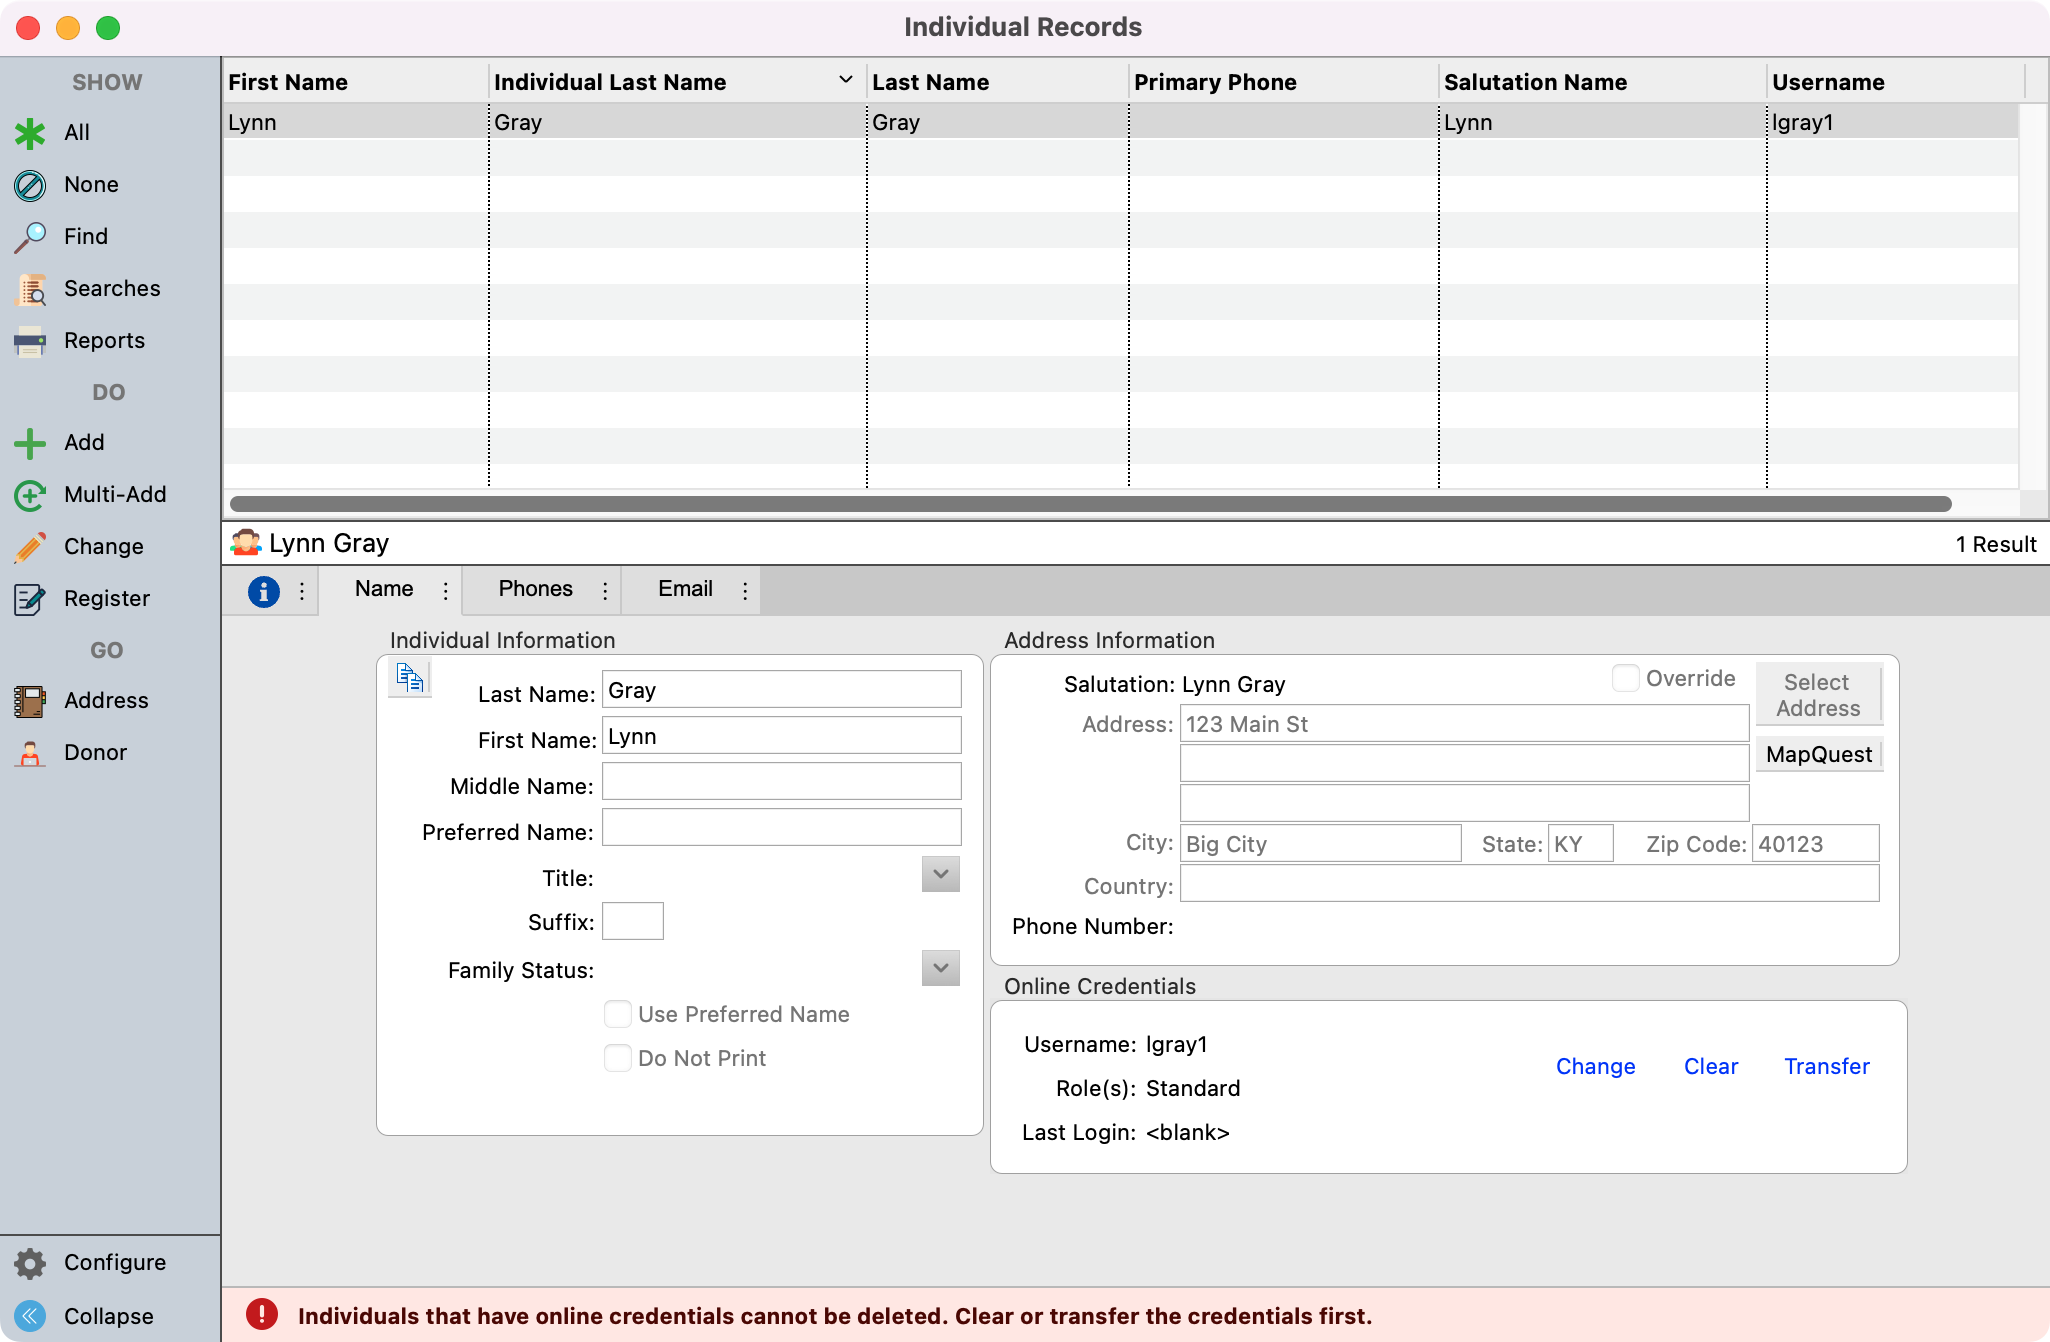Open saved Searches icon
This screenshot has width=2050, height=1342.
point(30,289)
